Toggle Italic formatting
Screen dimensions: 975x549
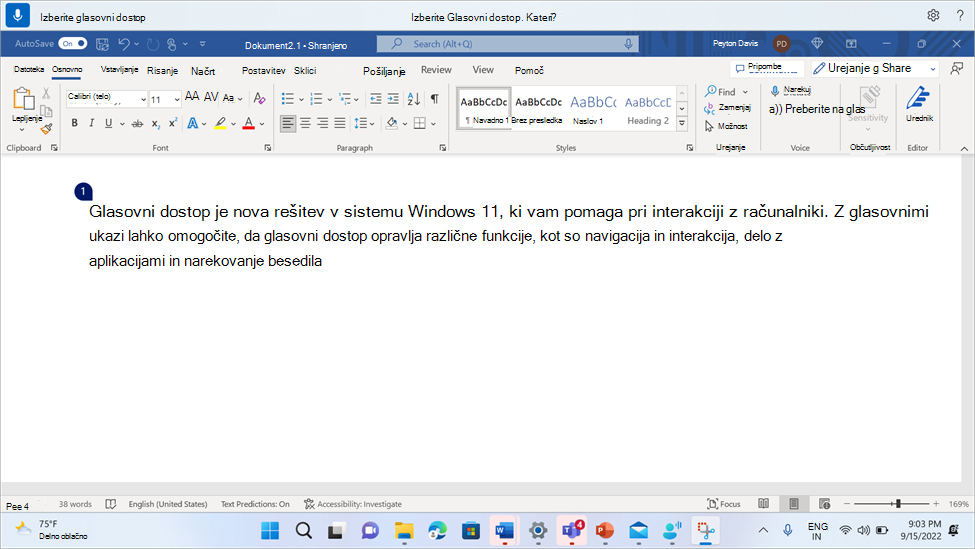[x=91, y=123]
